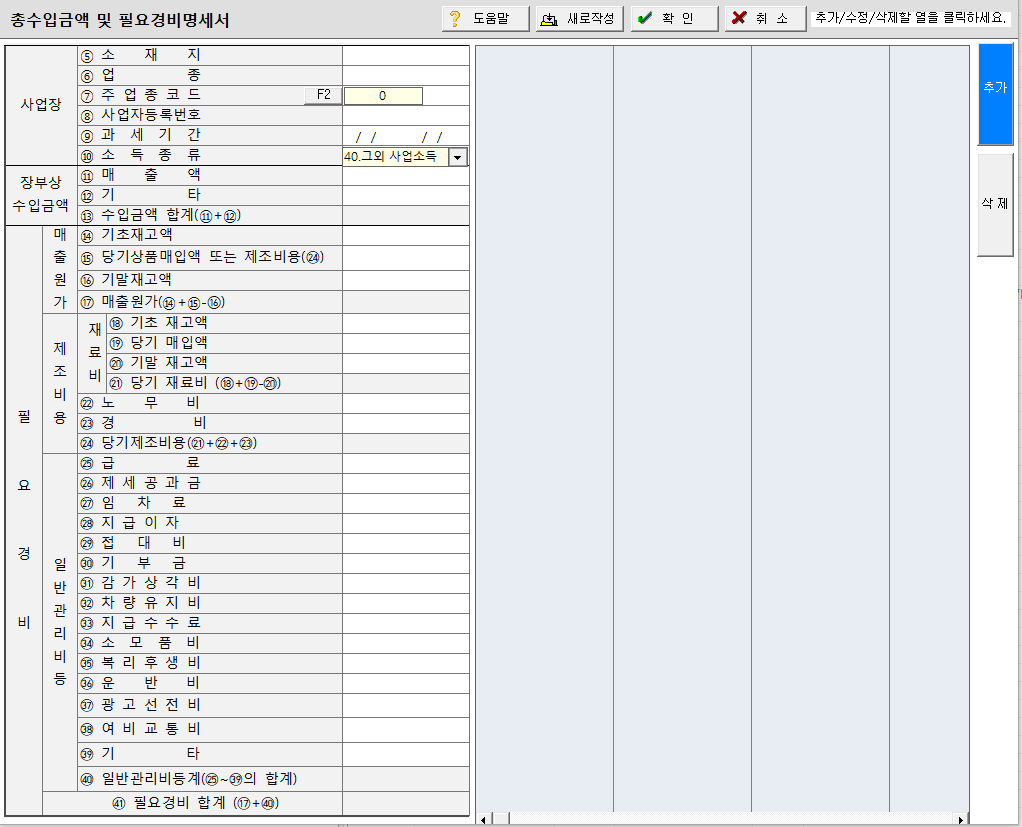Click the 사업자등록번호 input field
The height and width of the screenshot is (827, 1022).
click(x=405, y=115)
